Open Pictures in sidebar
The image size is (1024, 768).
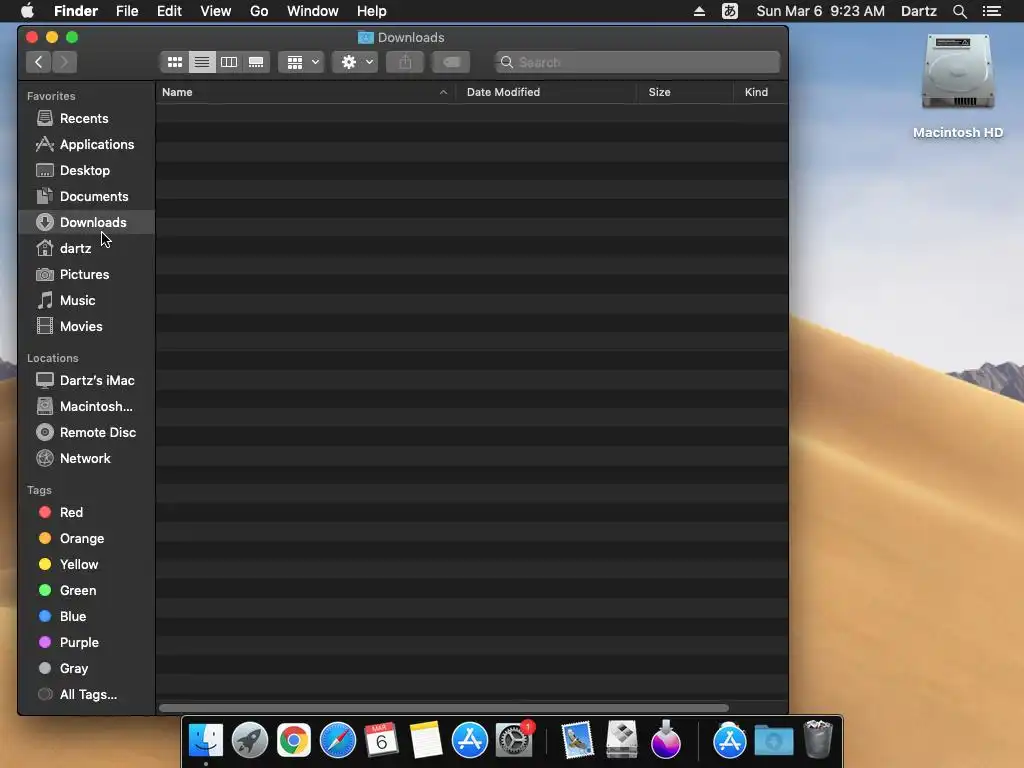86,275
